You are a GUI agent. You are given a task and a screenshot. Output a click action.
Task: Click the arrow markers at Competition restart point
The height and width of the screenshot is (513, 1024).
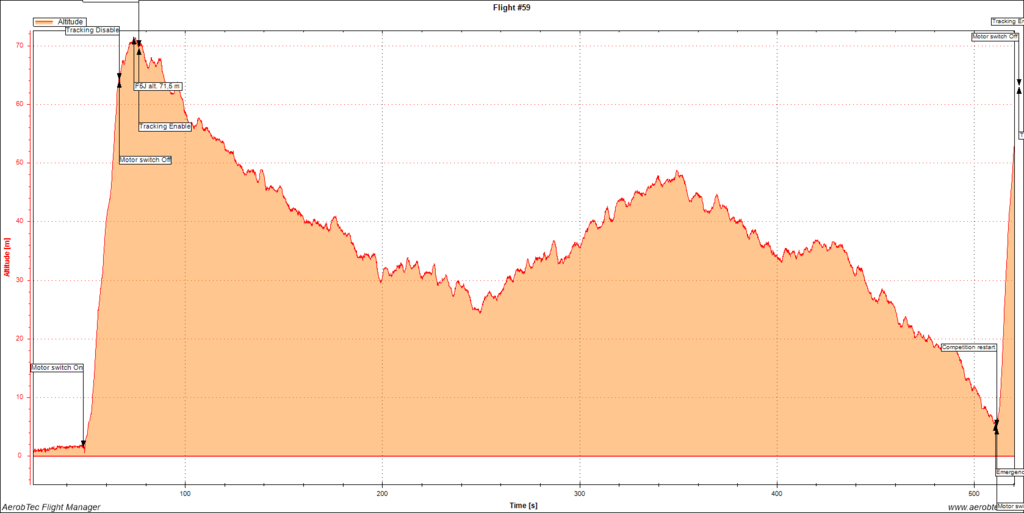coord(996,426)
